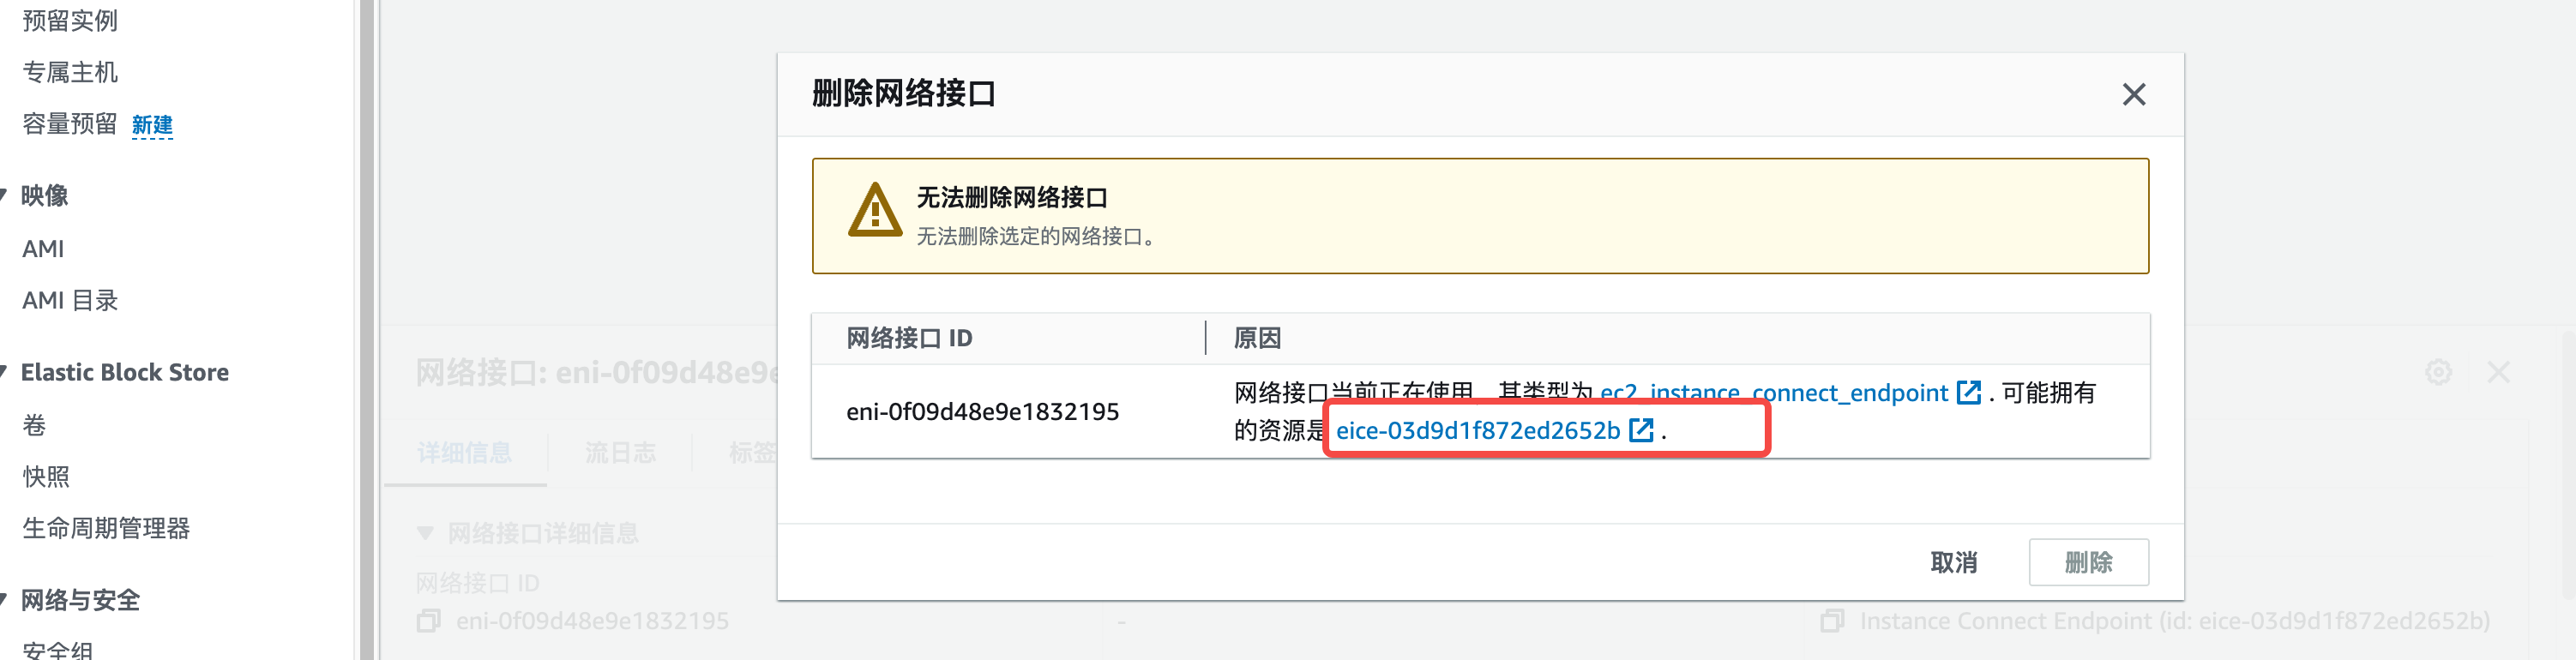Open the gear settings icon of details panel
2576x660 pixels.
2438,372
